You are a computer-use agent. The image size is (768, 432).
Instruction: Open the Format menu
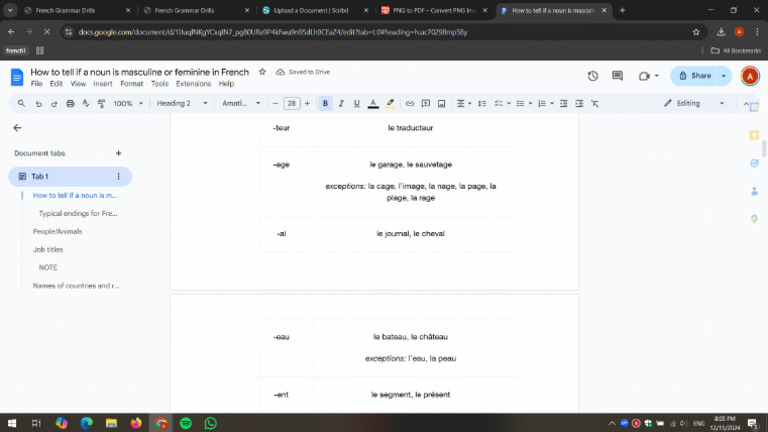(132, 84)
